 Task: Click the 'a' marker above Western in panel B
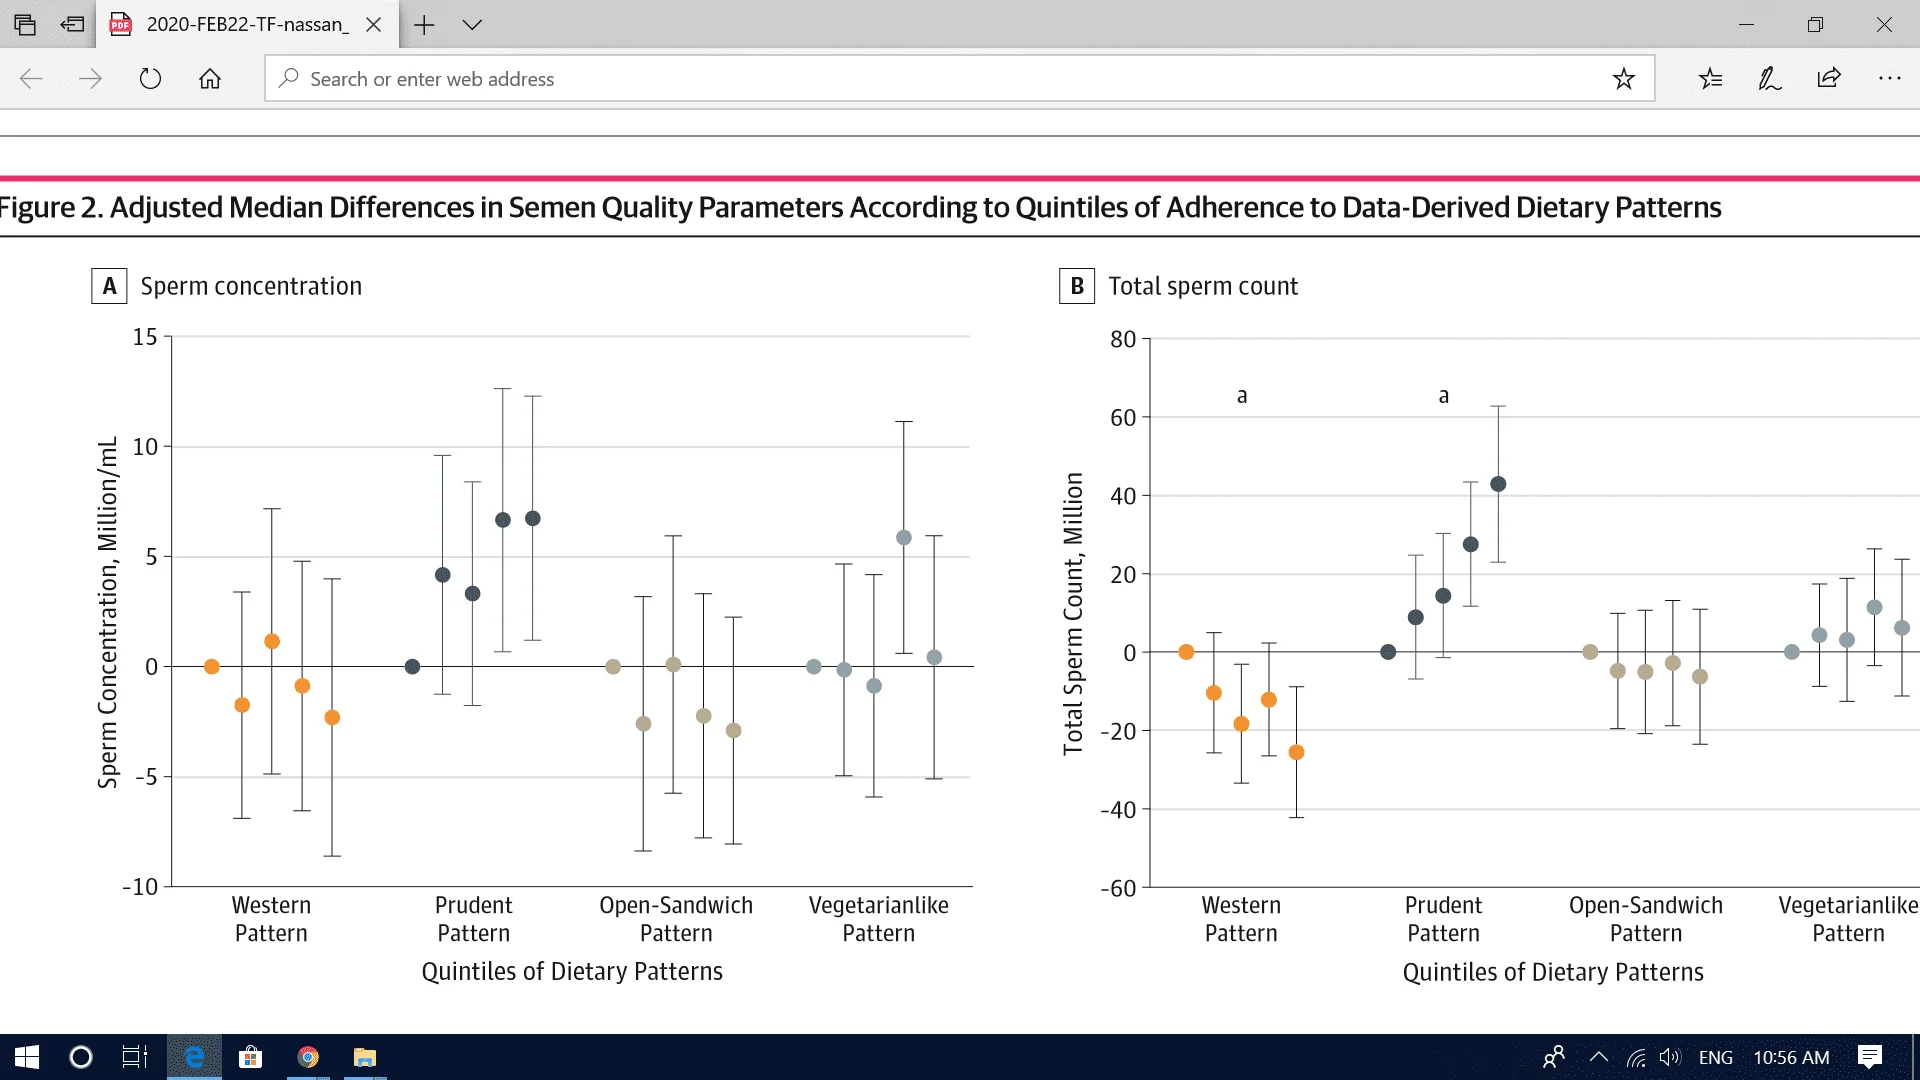coord(1242,396)
